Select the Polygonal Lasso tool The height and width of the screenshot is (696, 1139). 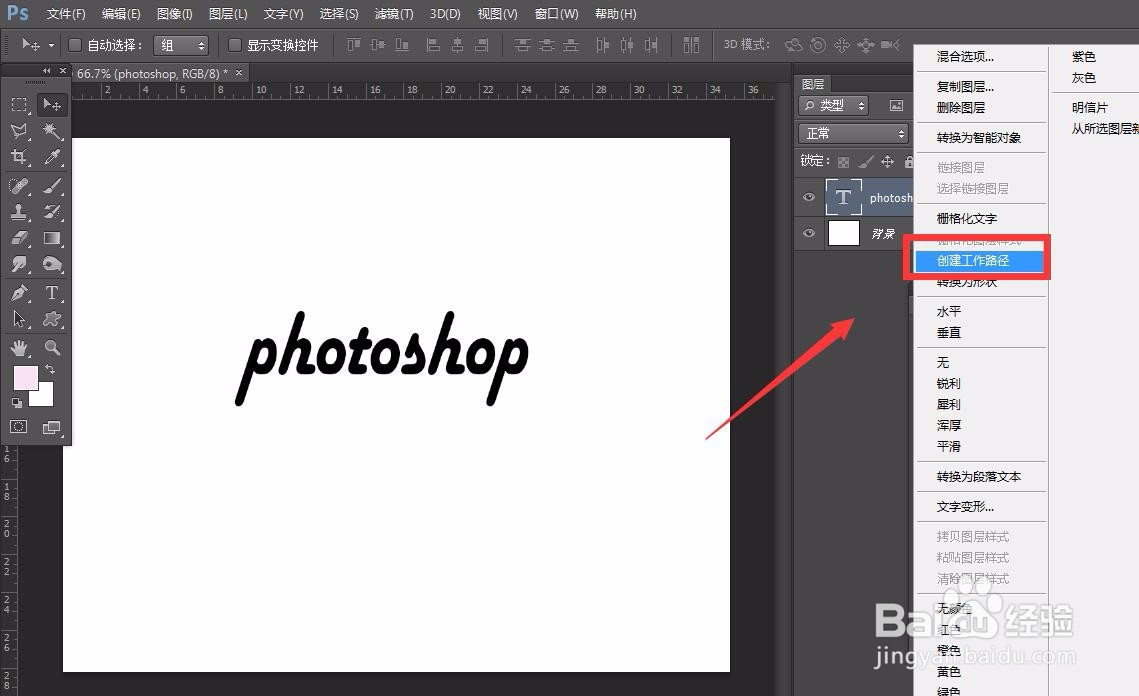[19, 131]
